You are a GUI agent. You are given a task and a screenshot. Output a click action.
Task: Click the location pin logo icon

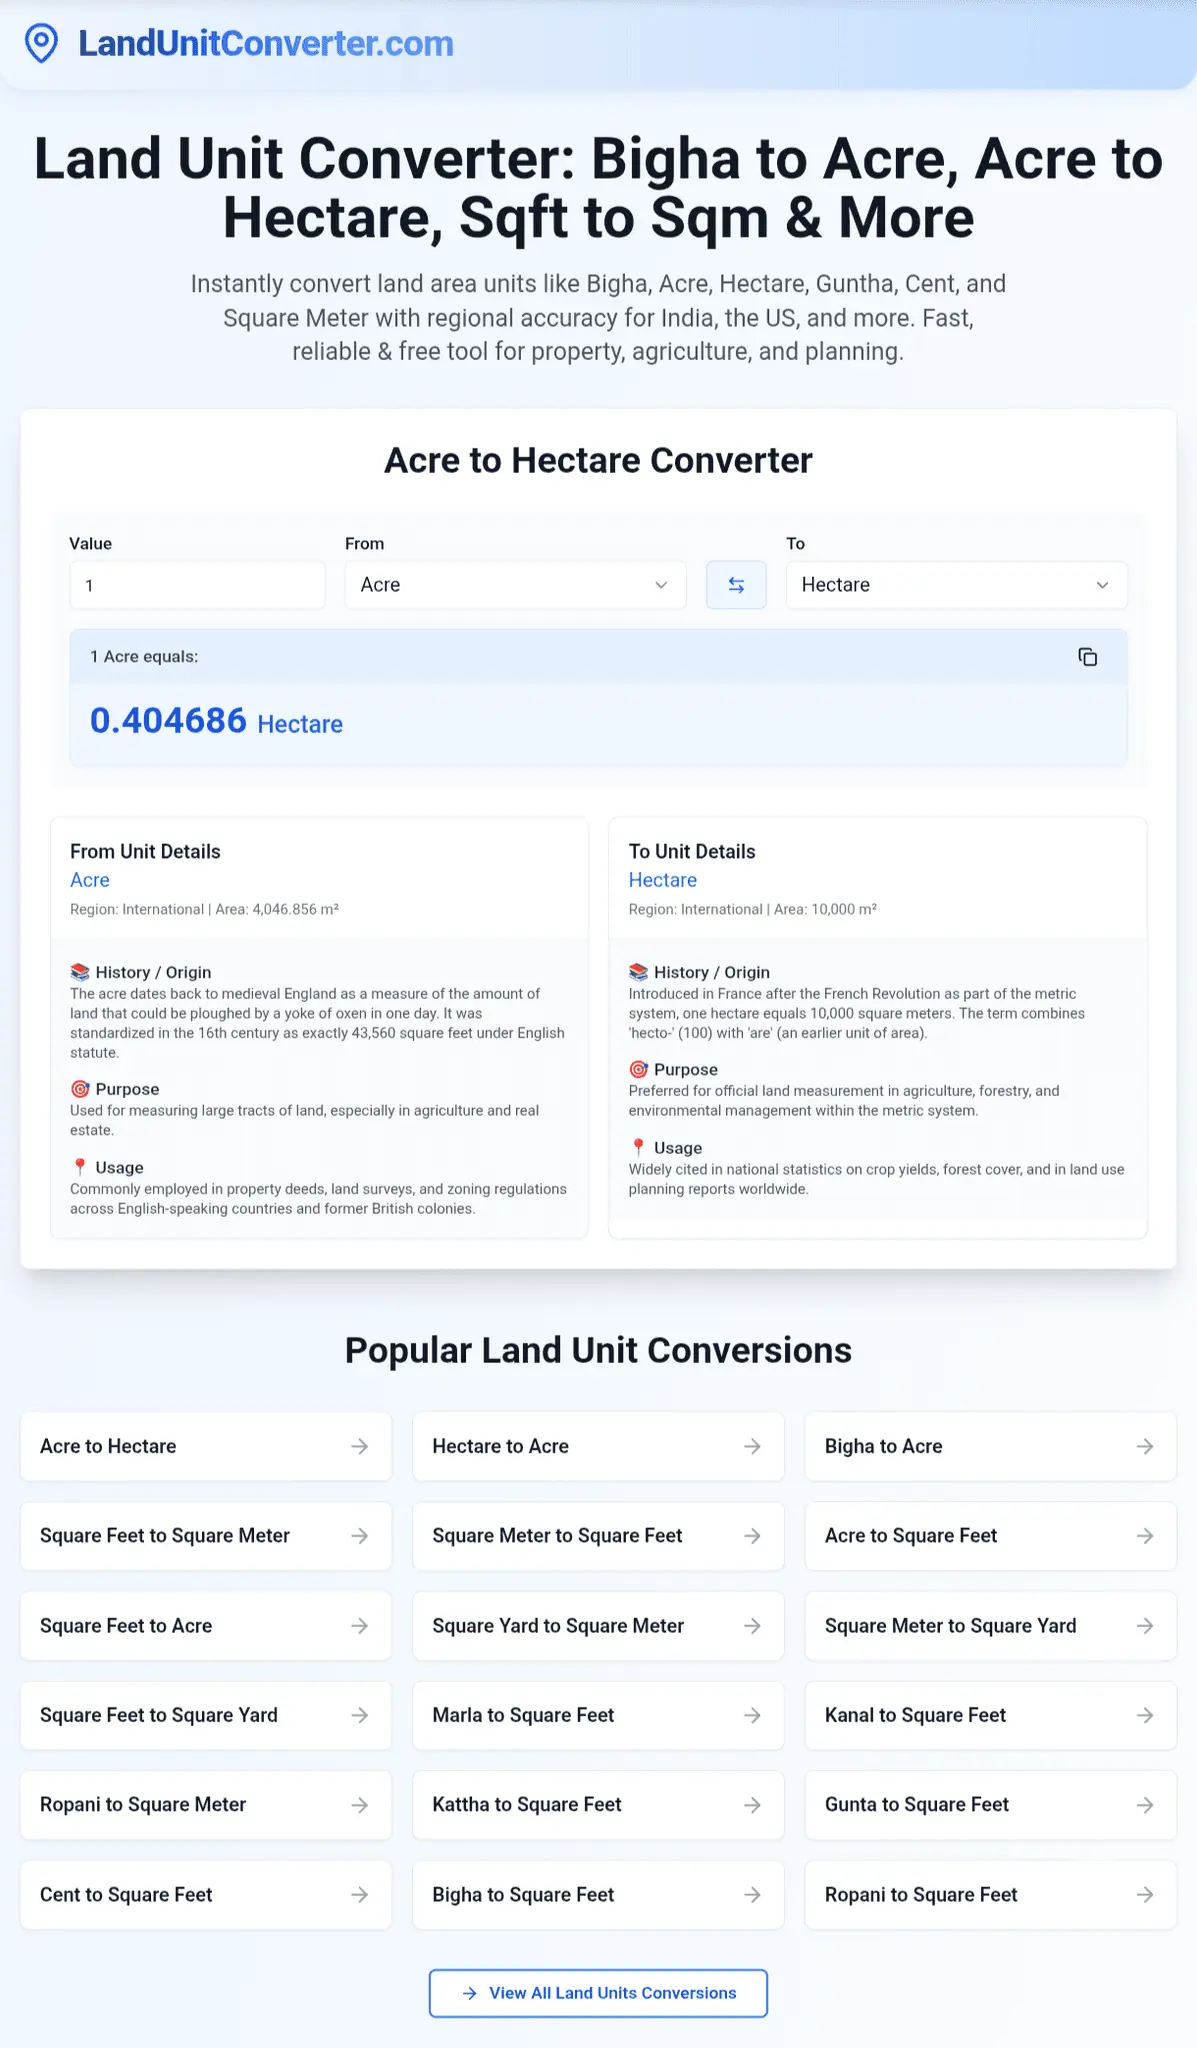pos(41,44)
